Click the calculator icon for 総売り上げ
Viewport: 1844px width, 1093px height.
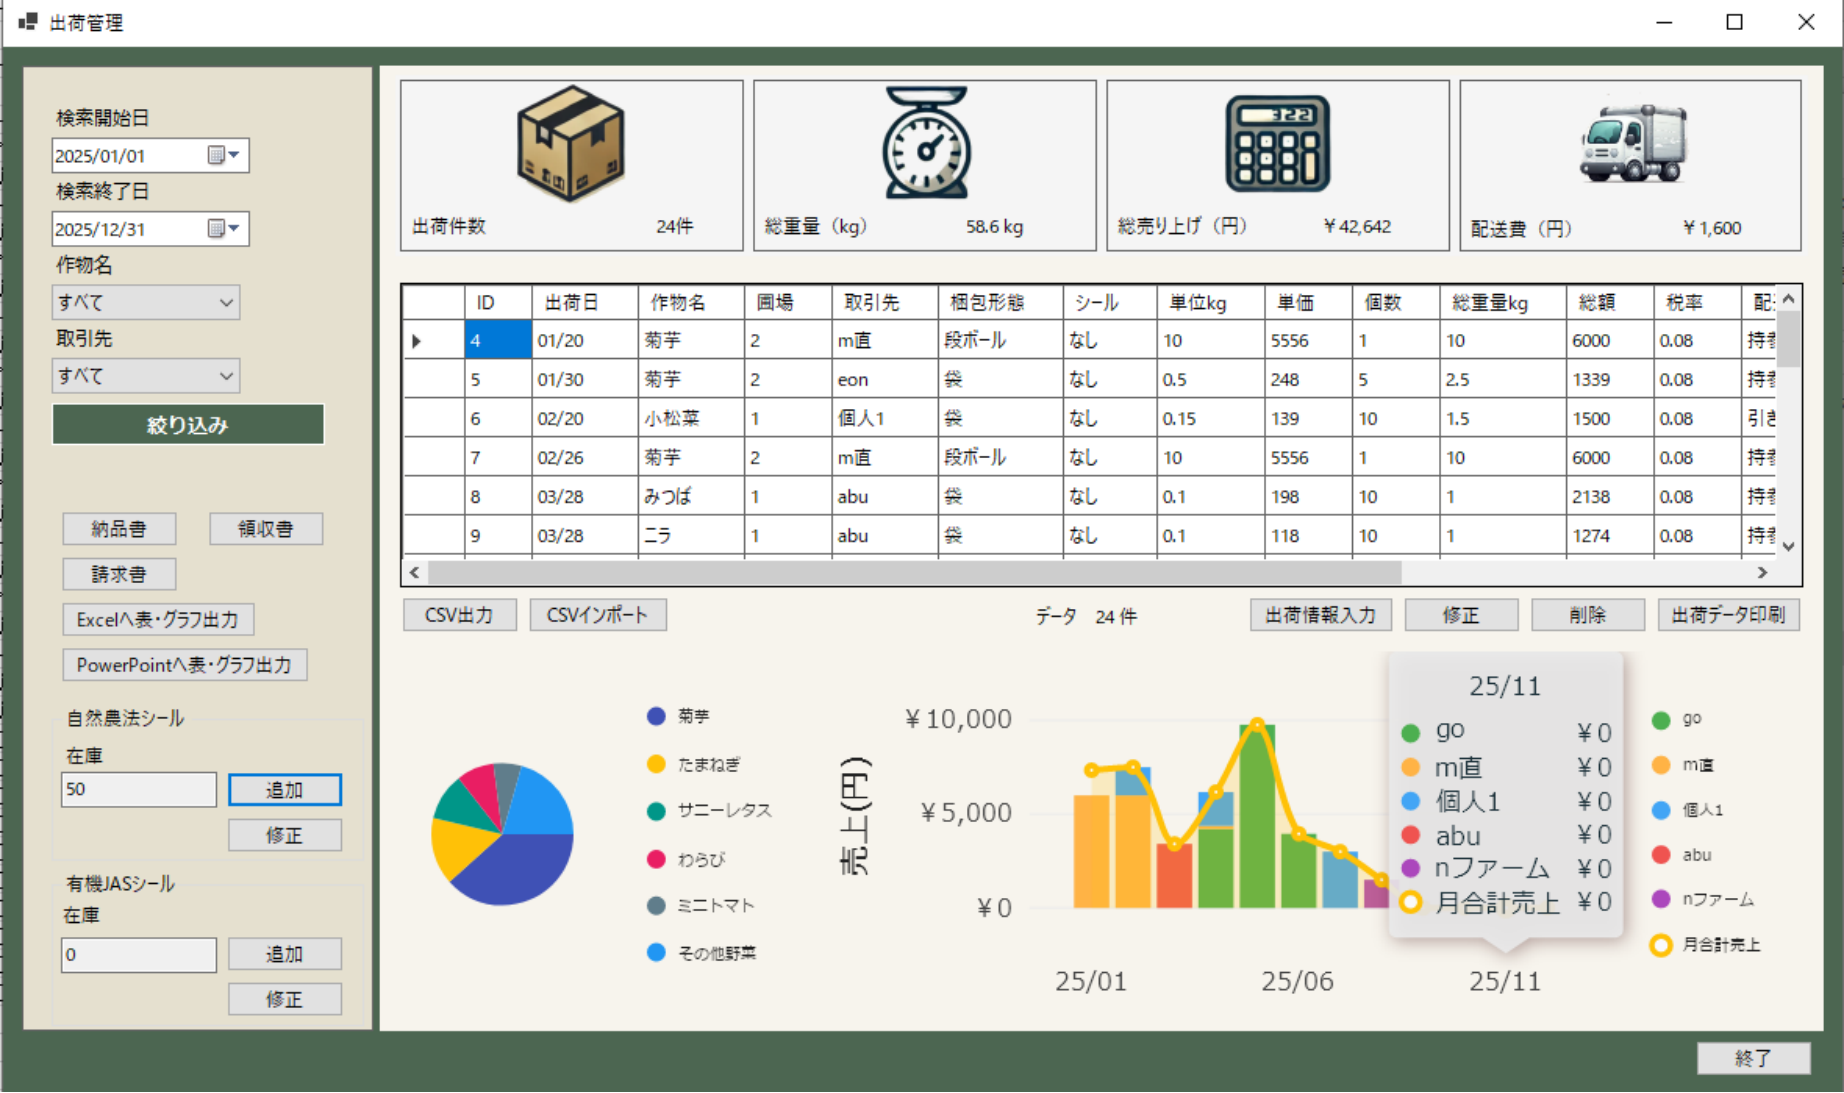point(1279,143)
